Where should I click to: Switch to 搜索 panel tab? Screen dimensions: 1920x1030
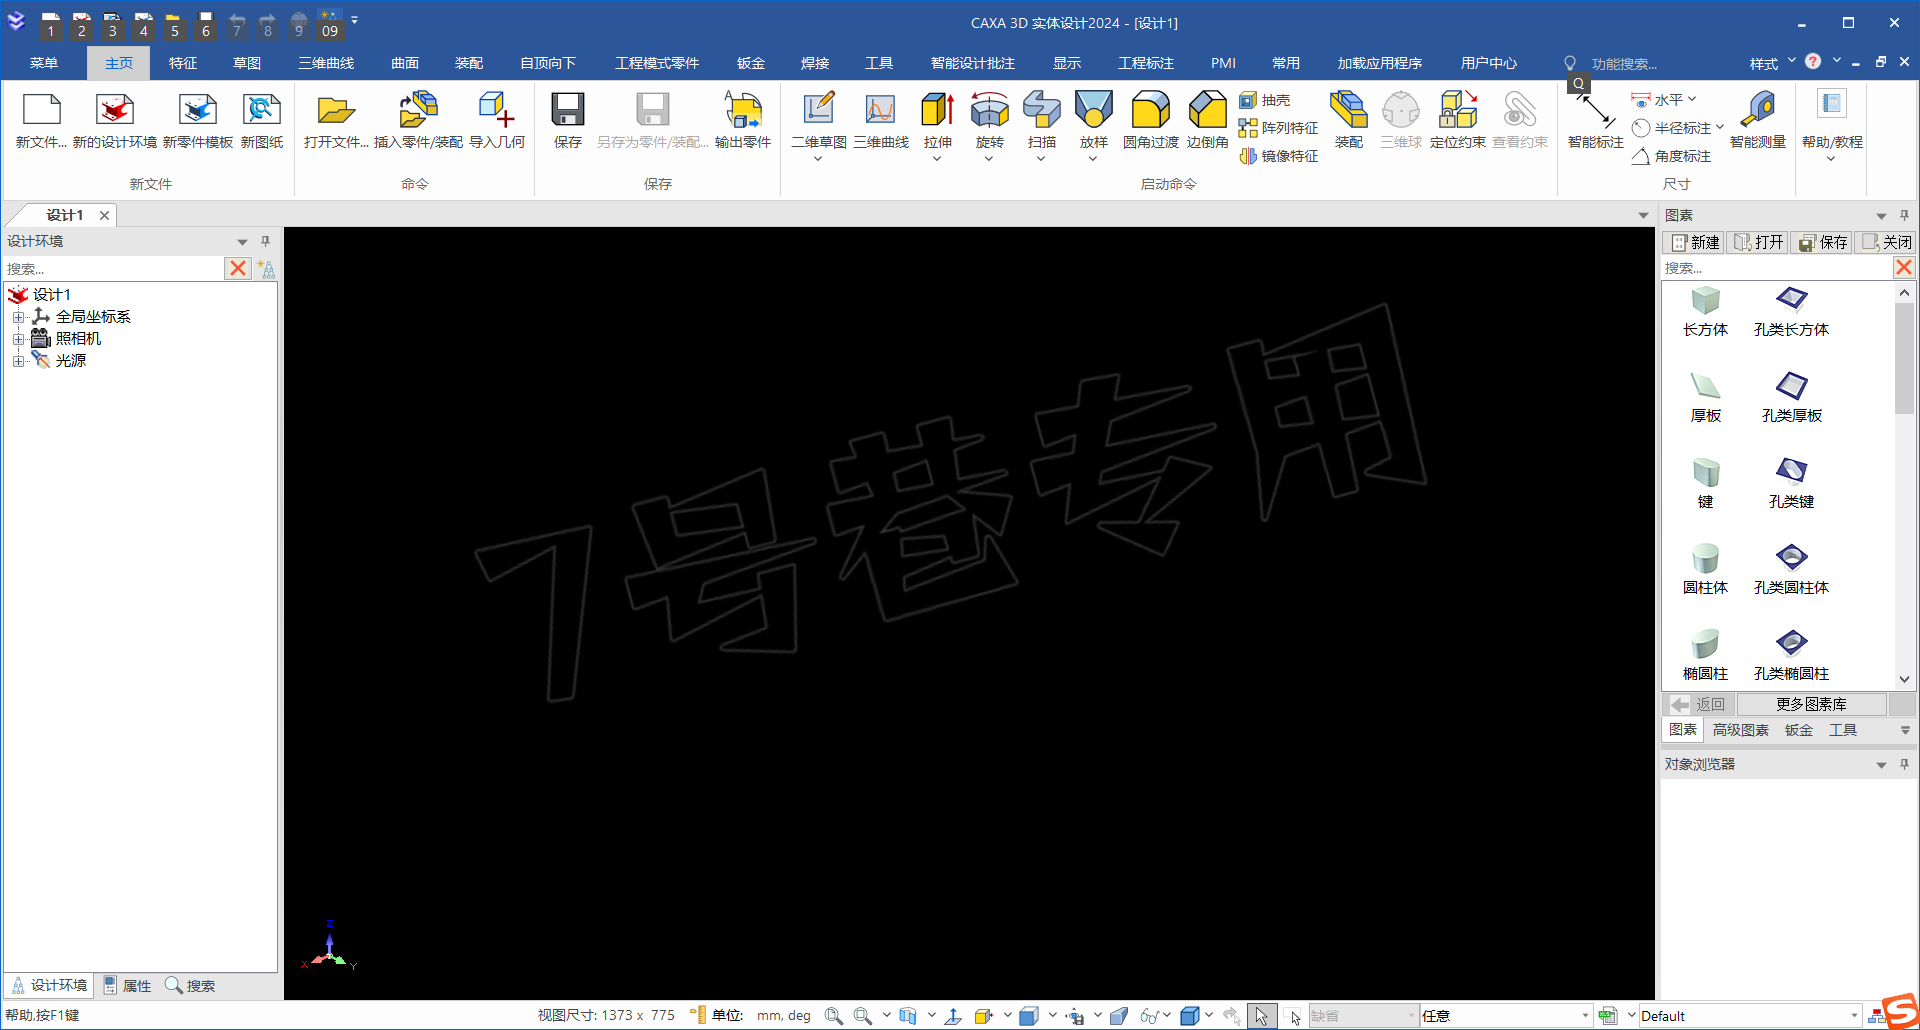tap(190, 986)
